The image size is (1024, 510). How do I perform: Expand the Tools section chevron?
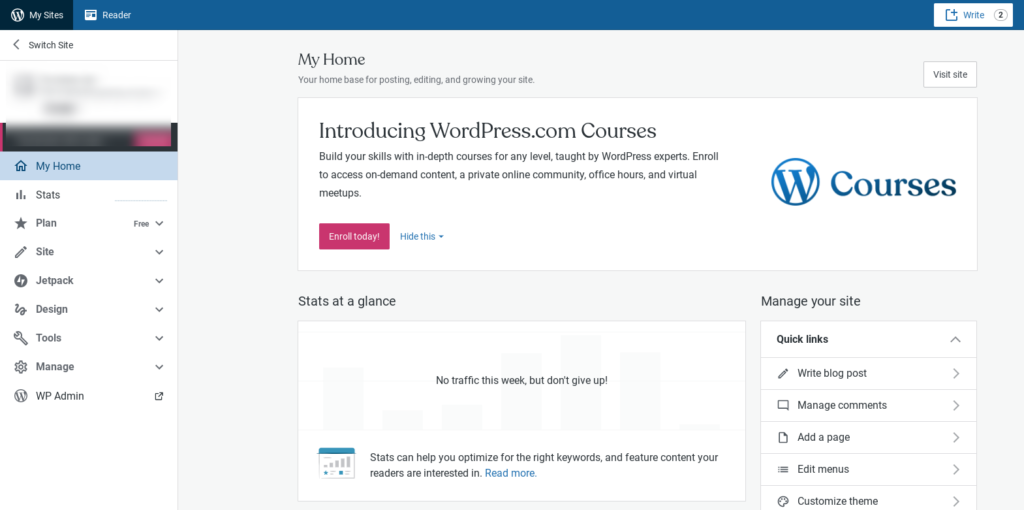pos(159,338)
